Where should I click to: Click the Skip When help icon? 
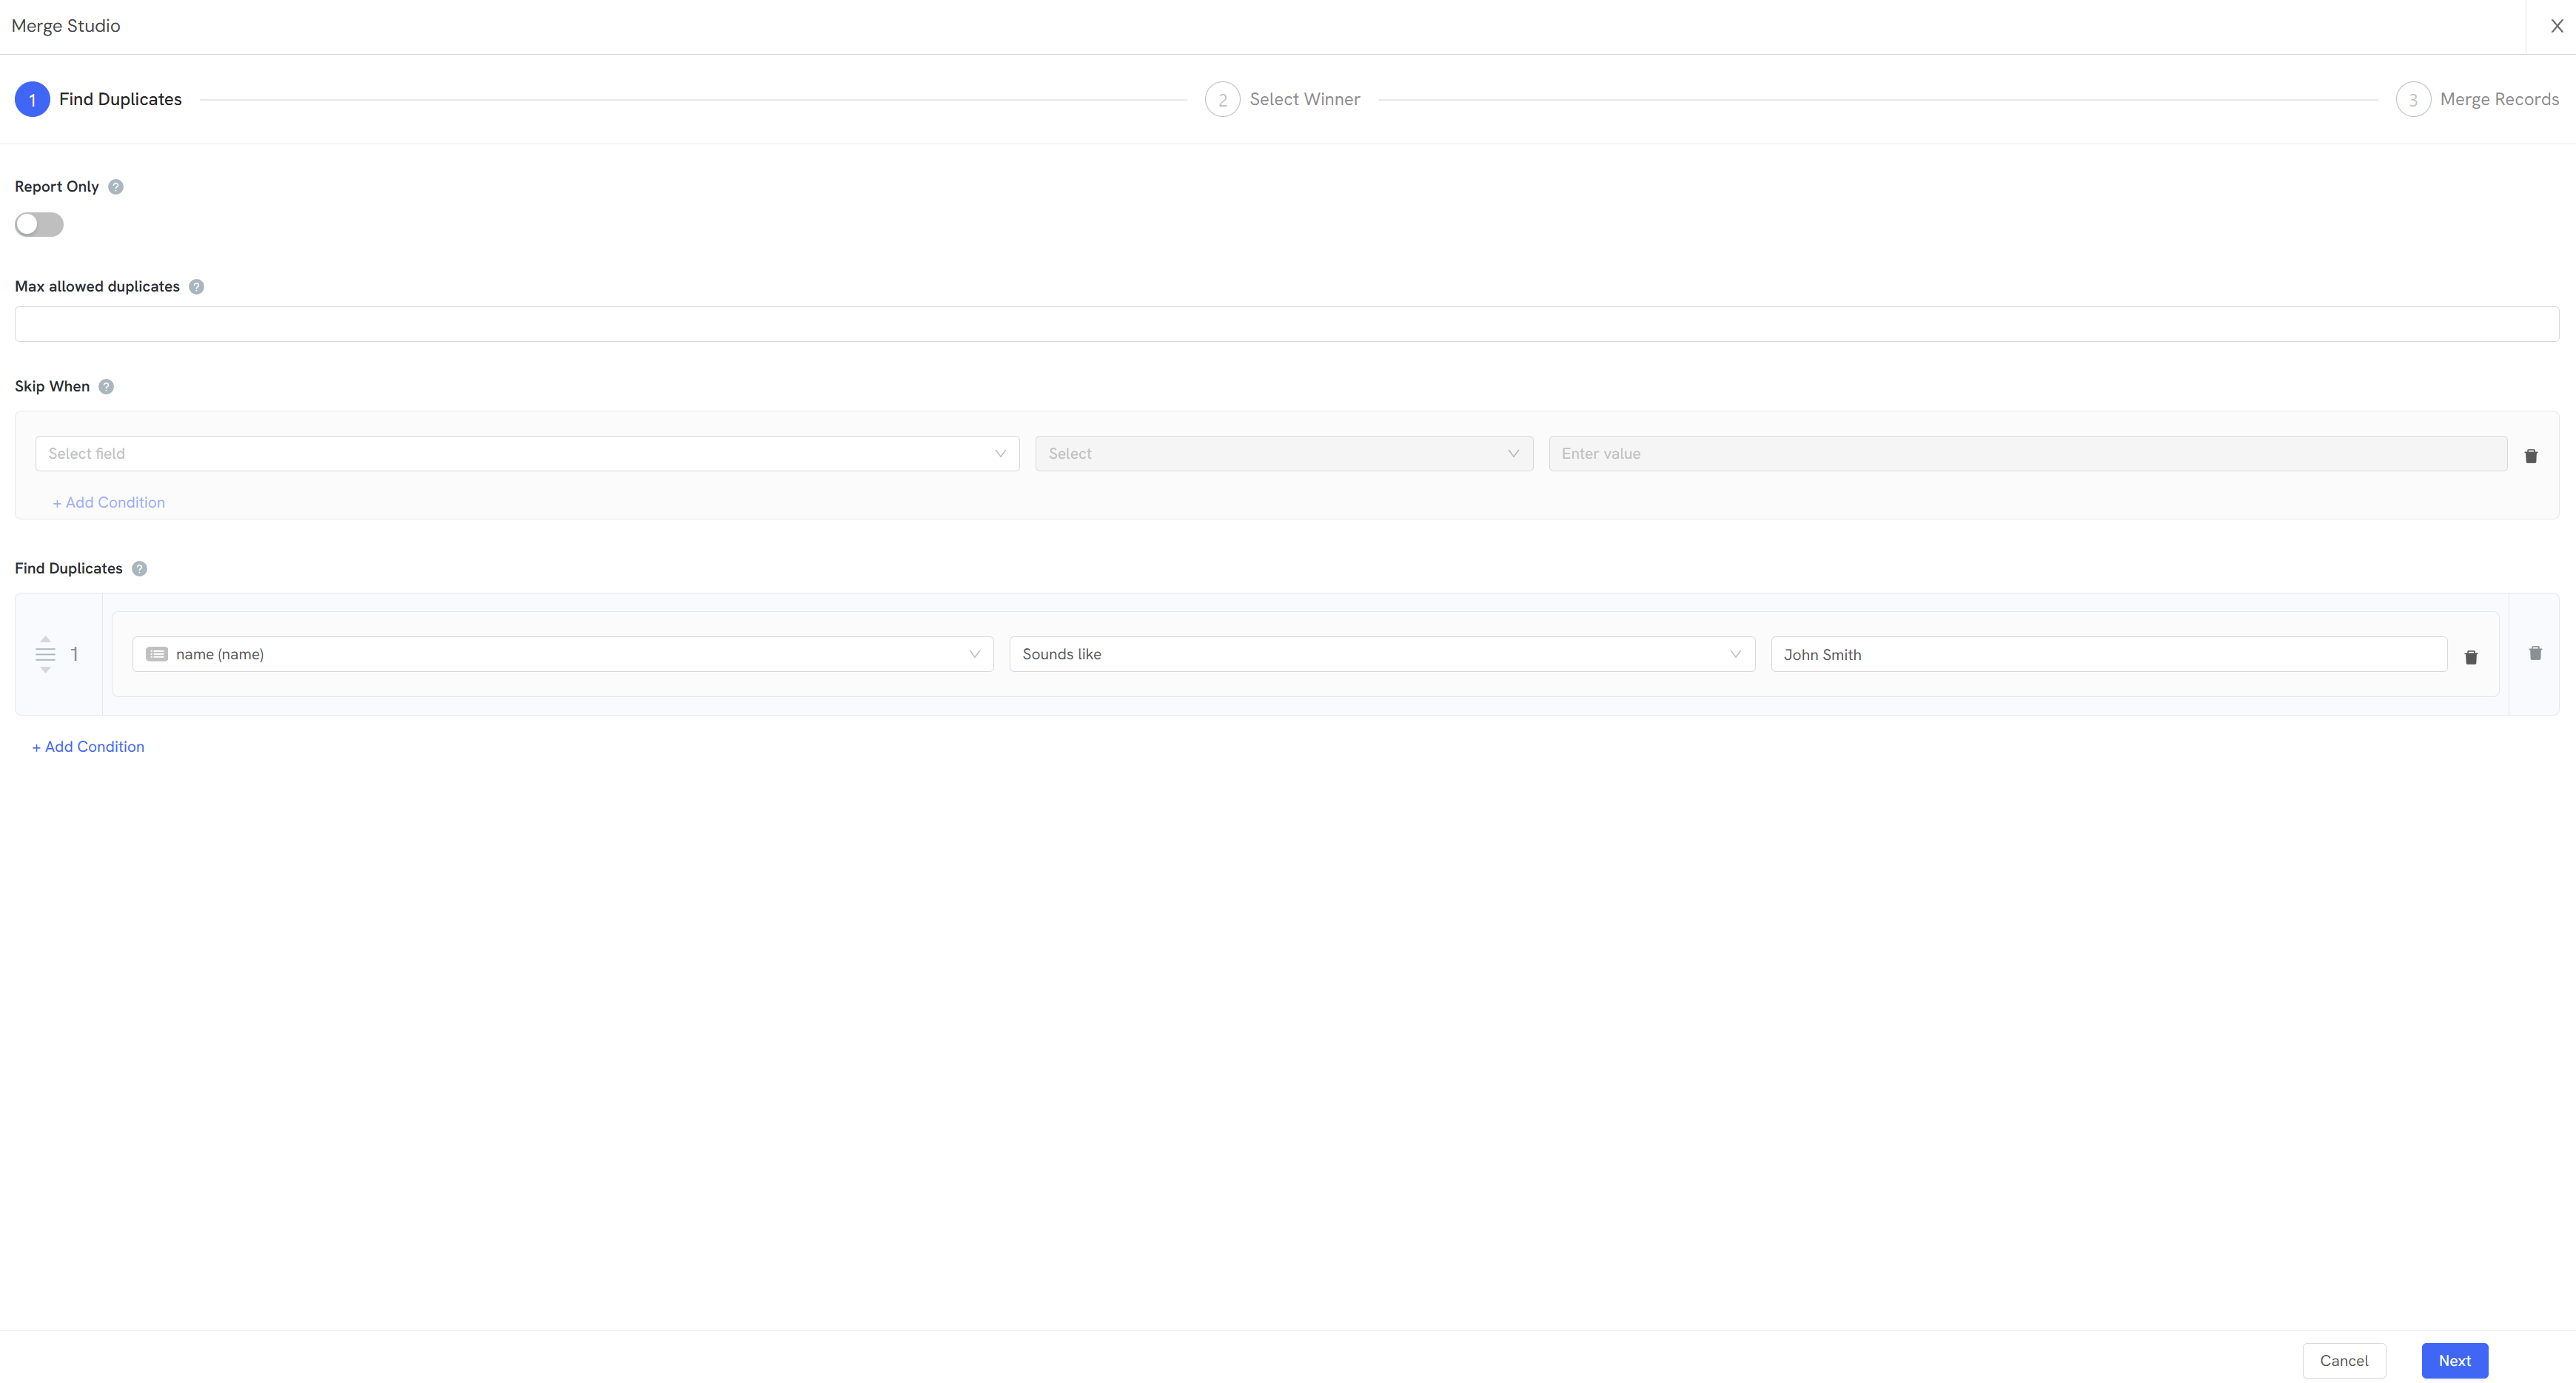(106, 387)
